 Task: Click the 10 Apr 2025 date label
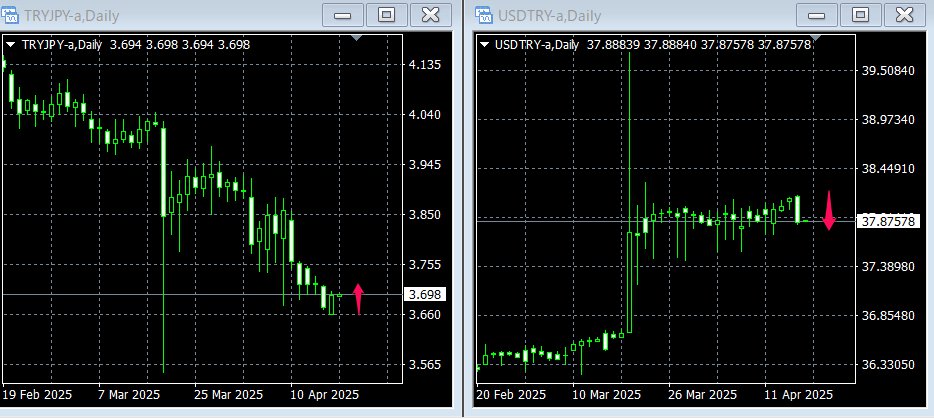pyautogui.click(x=325, y=395)
